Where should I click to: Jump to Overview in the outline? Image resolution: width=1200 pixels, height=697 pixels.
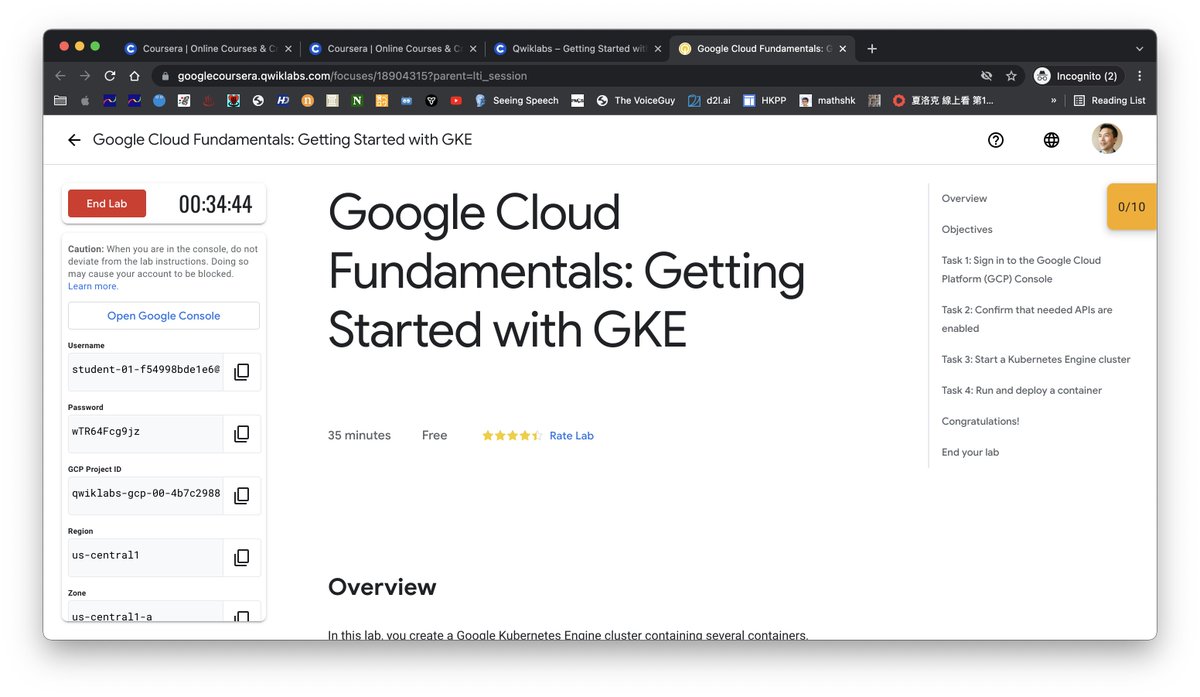coord(964,198)
